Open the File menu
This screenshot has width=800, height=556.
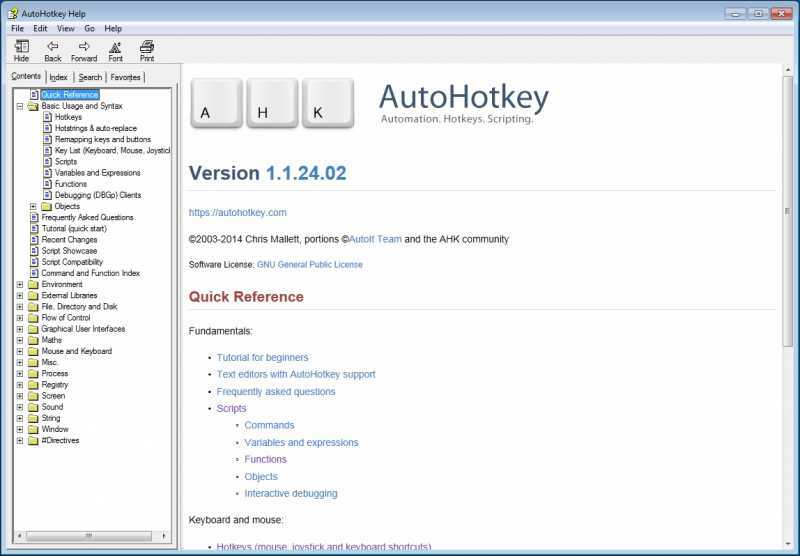click(17, 29)
